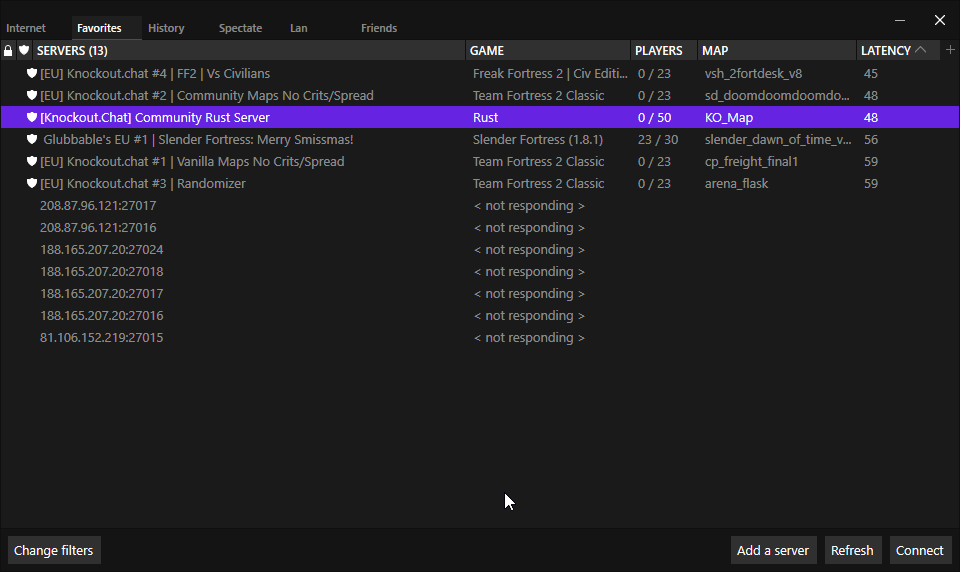Click the shield secure column header icon

click(24, 50)
